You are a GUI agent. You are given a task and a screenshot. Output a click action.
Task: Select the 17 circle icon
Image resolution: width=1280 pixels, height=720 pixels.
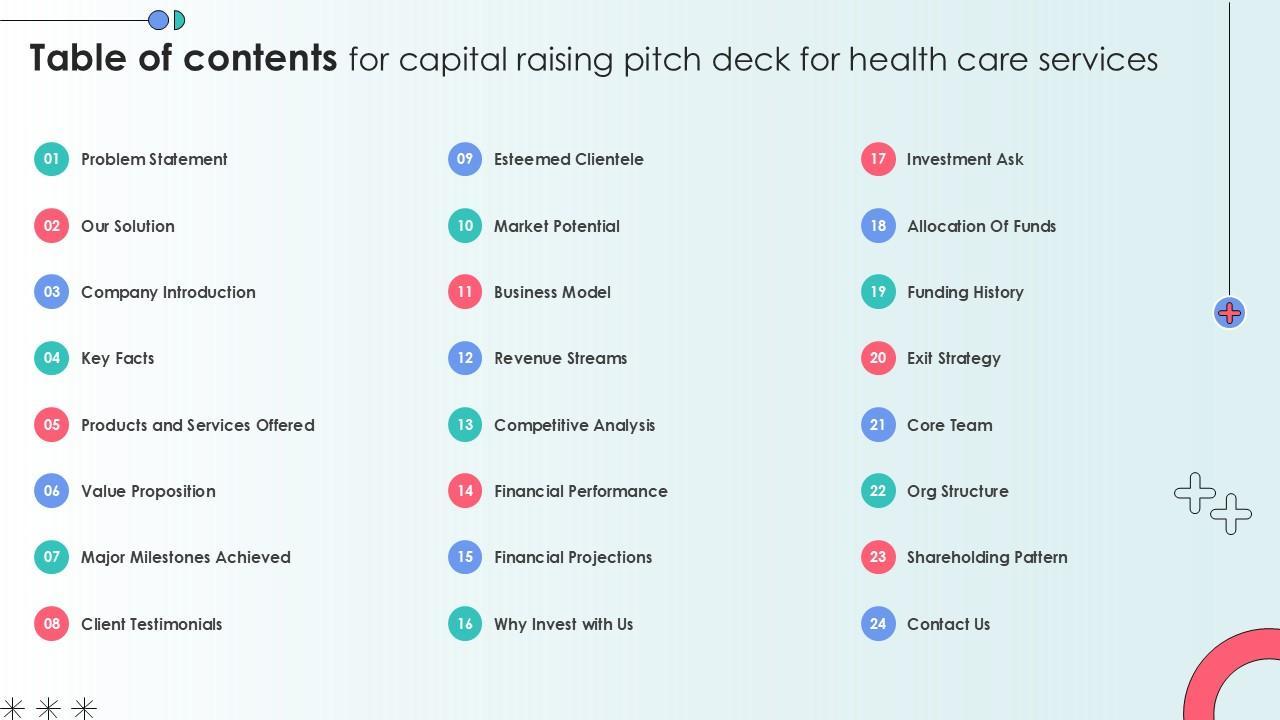pyautogui.click(x=878, y=159)
